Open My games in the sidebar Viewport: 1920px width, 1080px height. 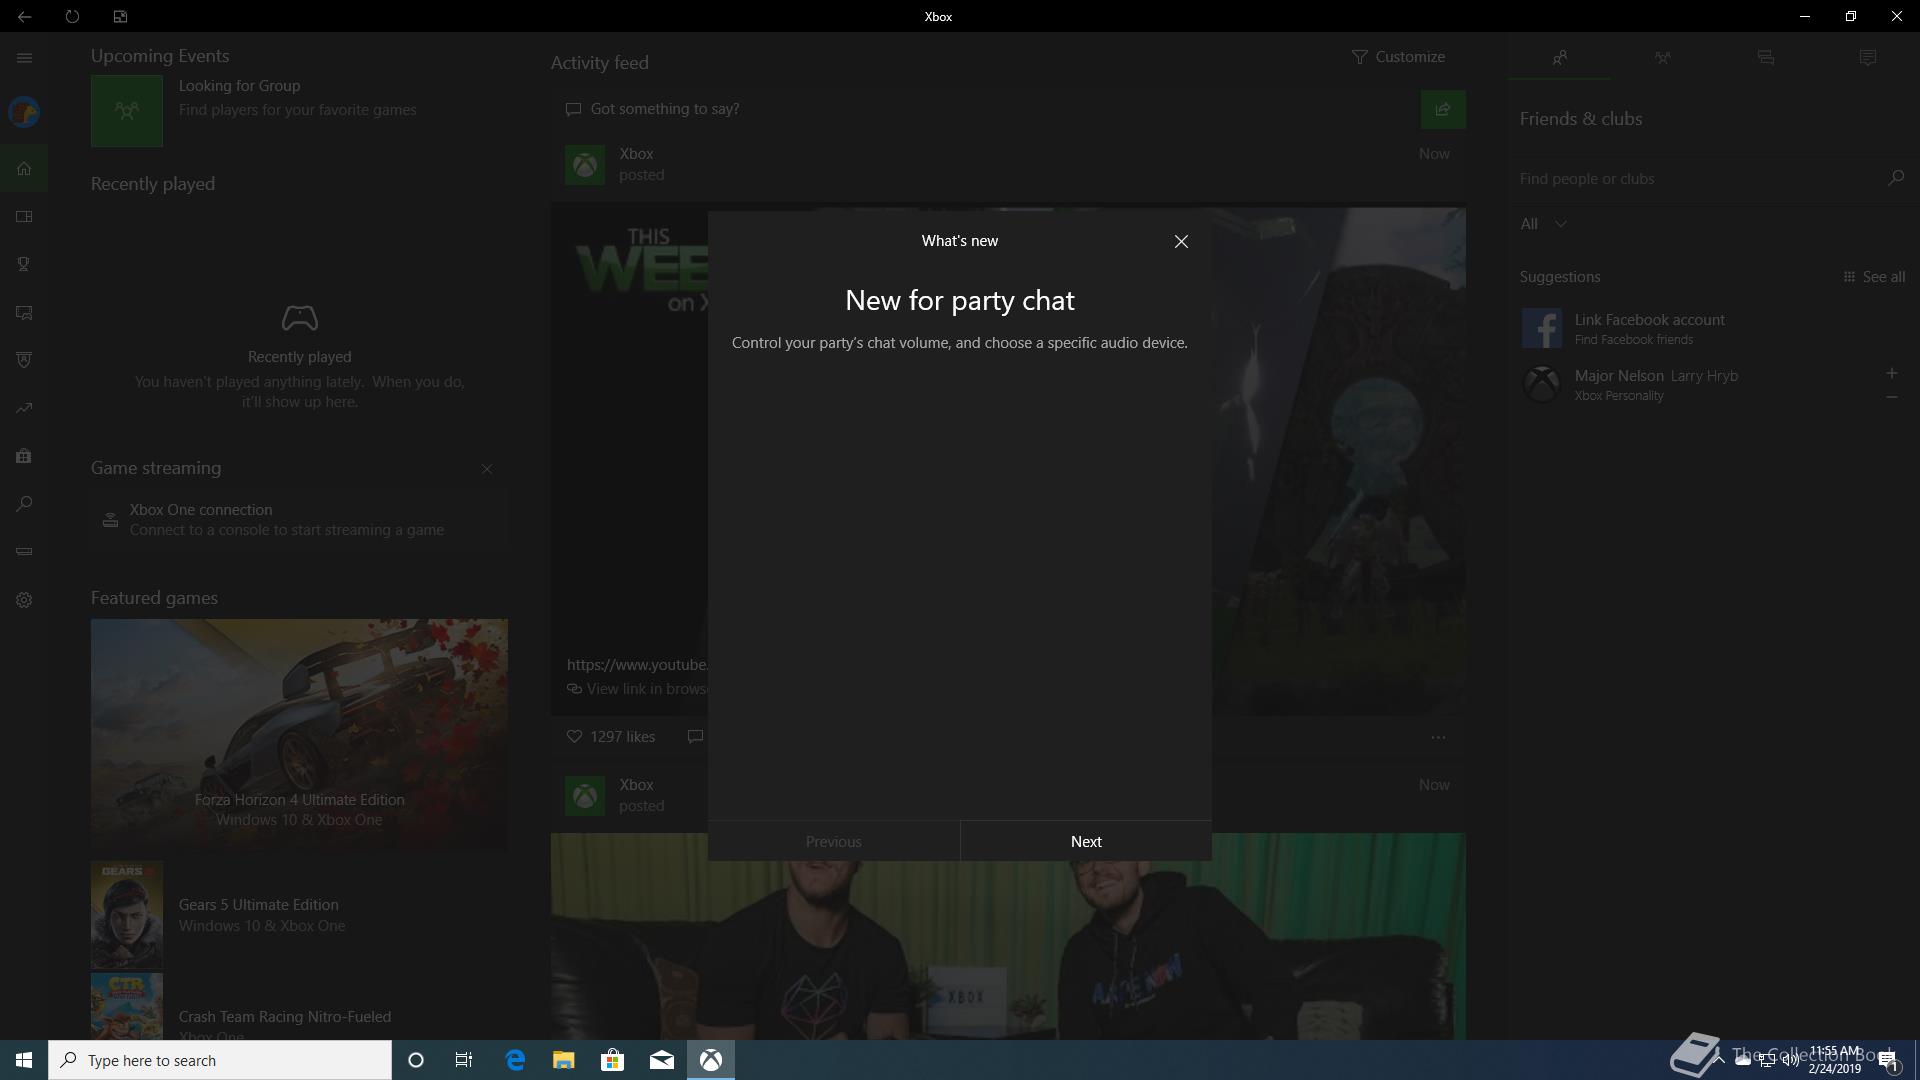24,216
